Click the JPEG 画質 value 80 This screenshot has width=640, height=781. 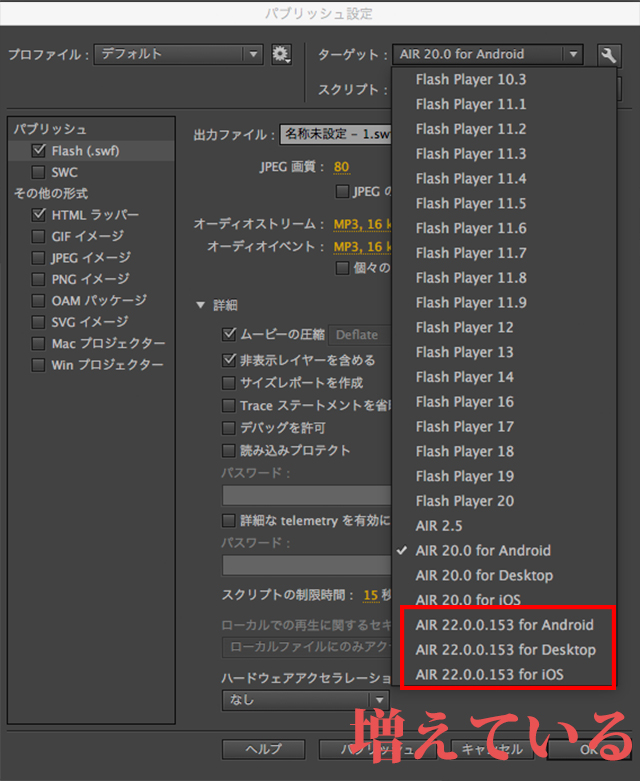tap(342, 167)
